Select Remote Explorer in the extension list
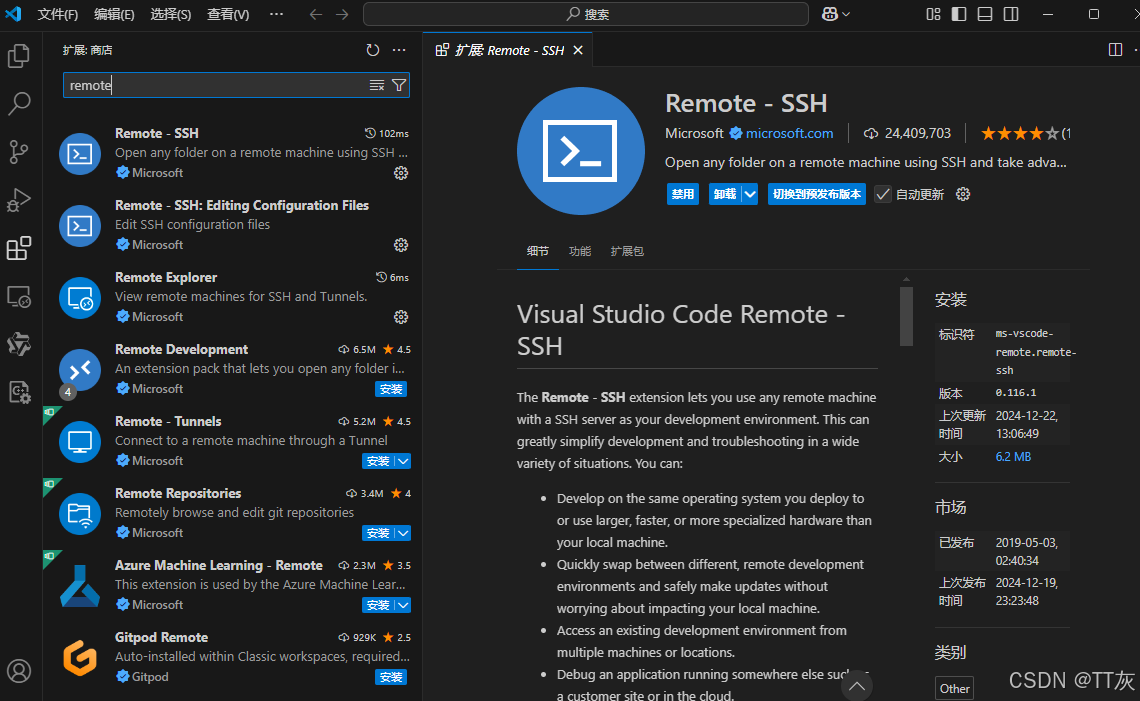The image size is (1140, 701). tap(233, 297)
